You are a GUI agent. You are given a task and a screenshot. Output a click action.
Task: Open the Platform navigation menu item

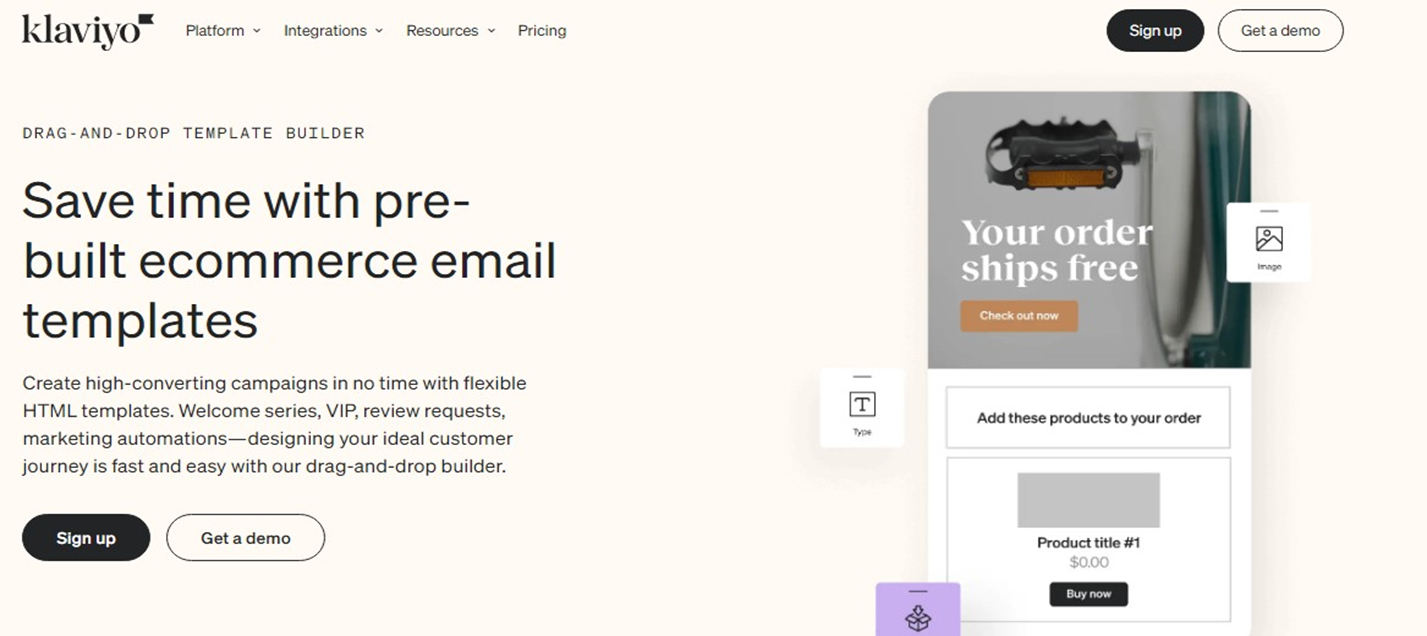coord(222,30)
